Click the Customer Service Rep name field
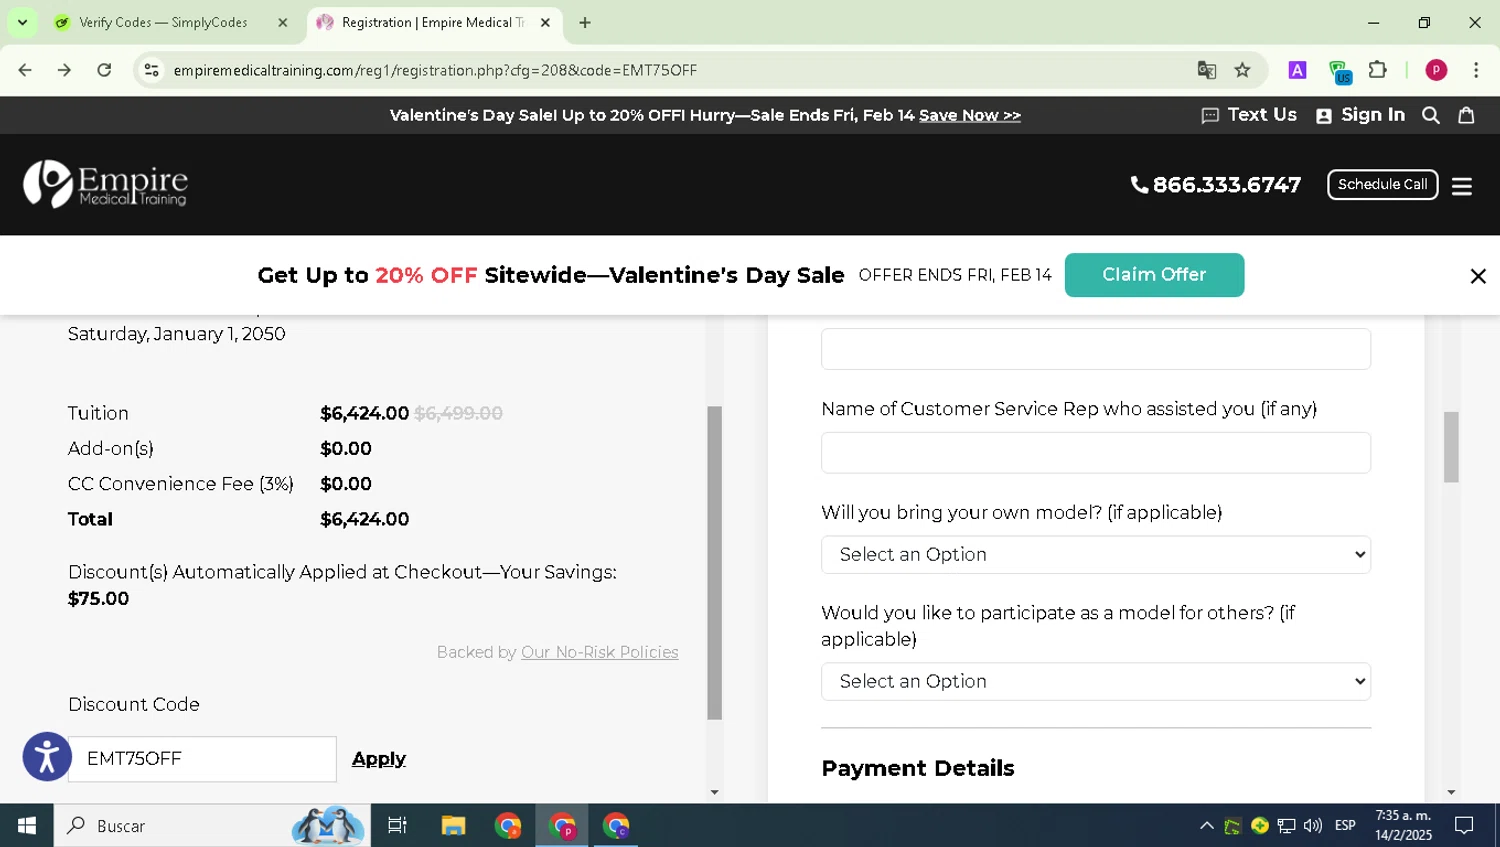 click(1095, 453)
